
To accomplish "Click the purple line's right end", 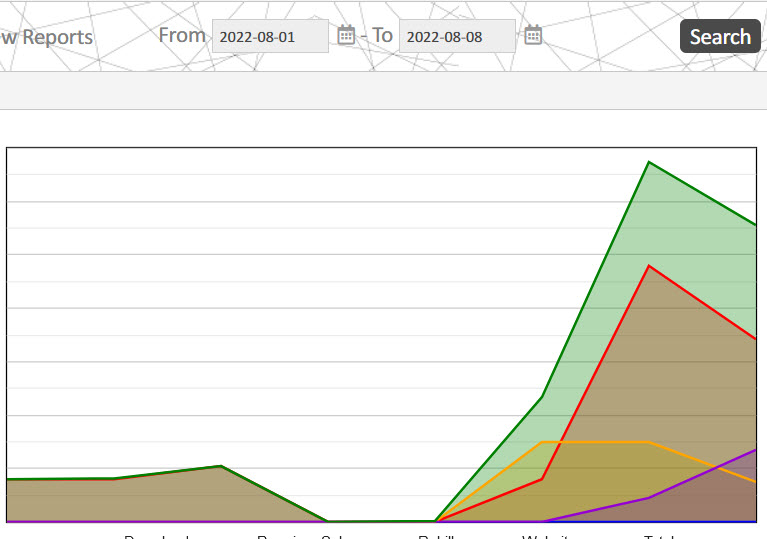I will pyautogui.click(x=753, y=451).
